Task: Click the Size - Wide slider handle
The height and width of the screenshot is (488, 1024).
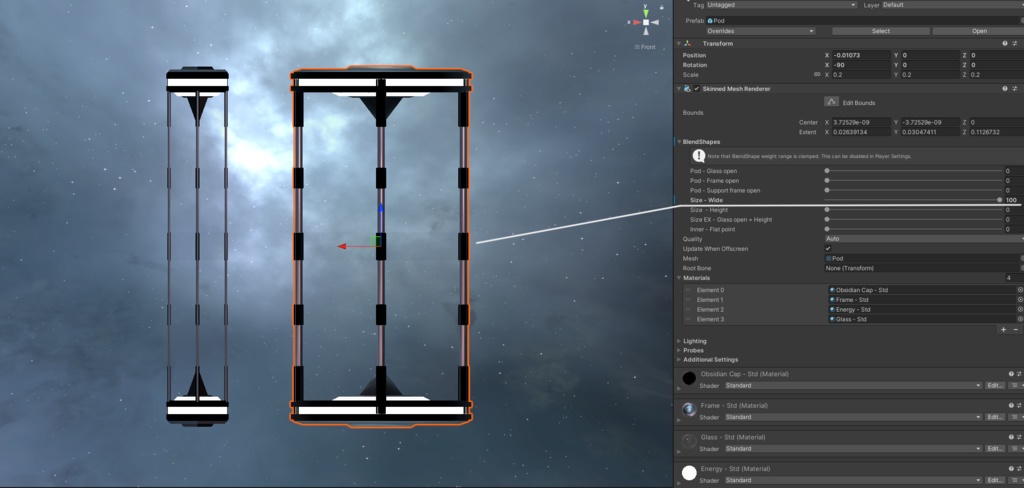Action: coord(999,200)
